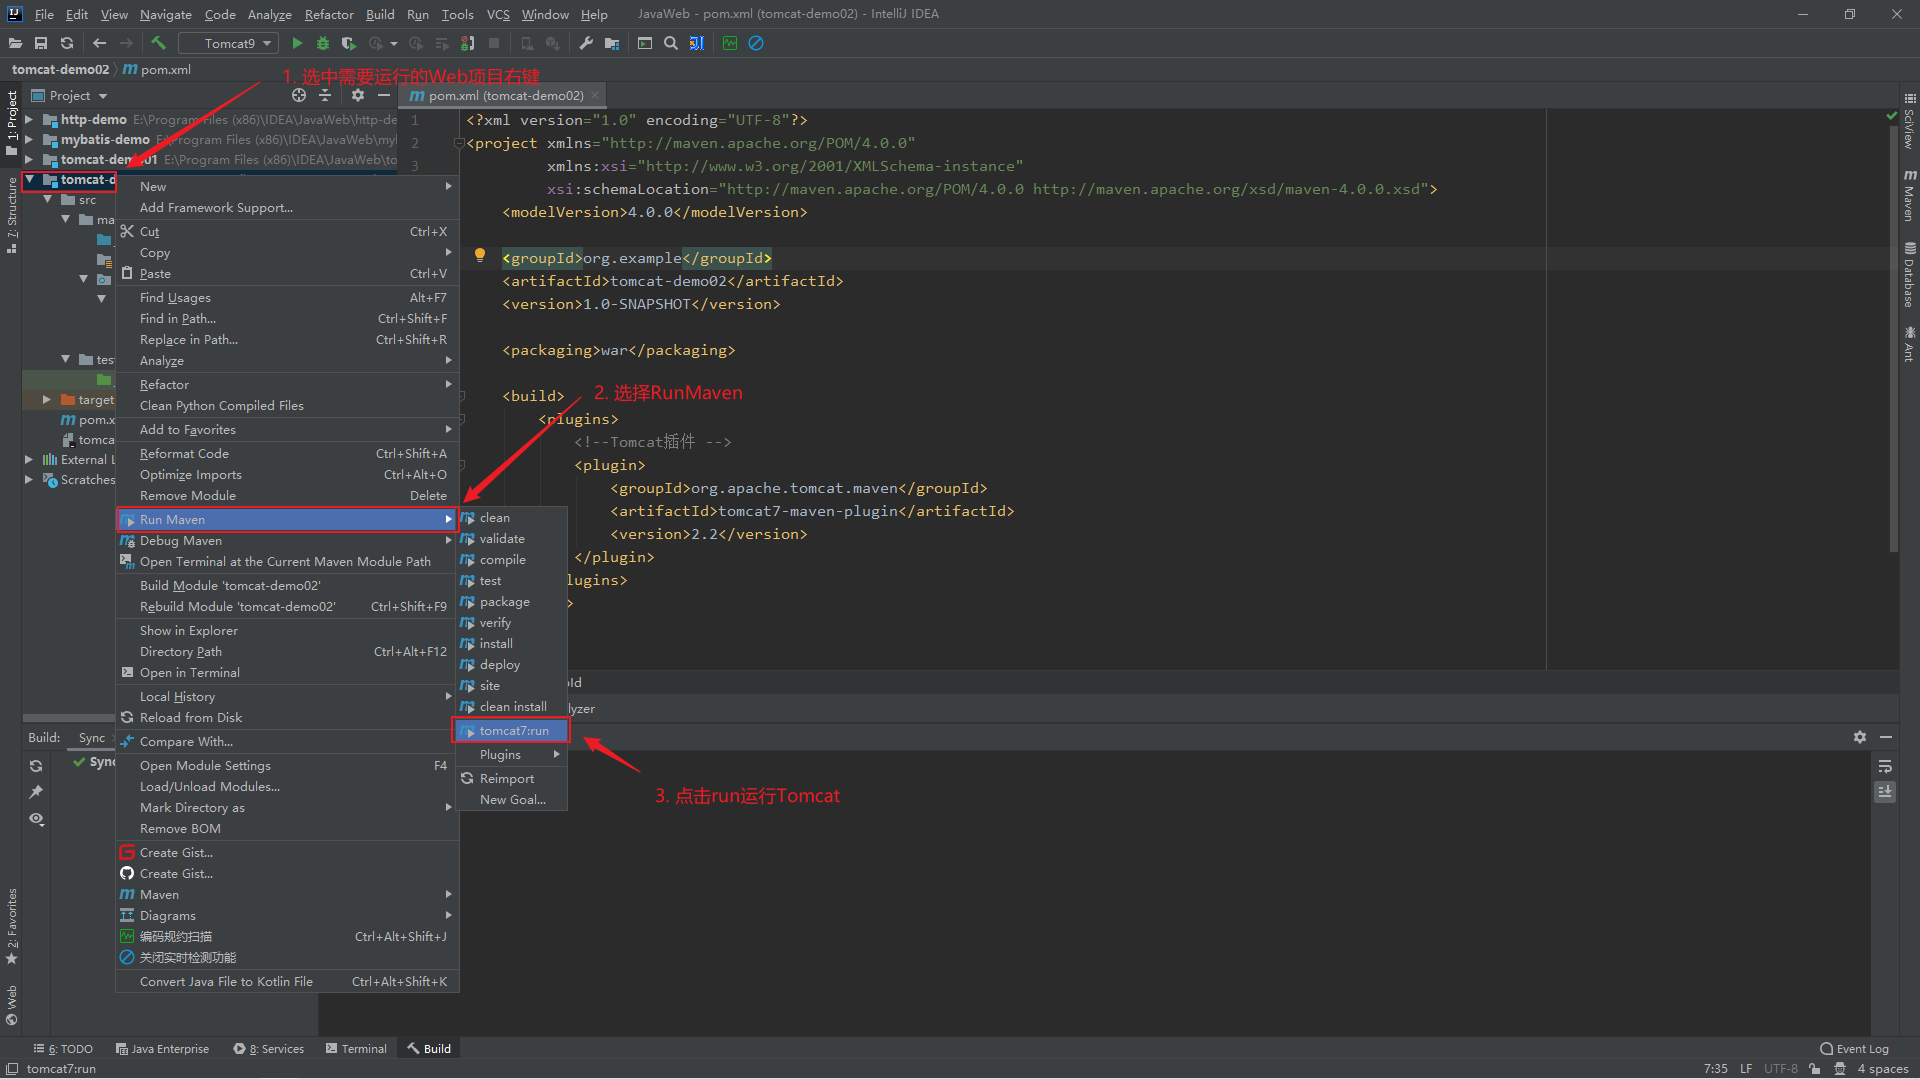Toggle soft-wrap icon in Build output panel
The image size is (1920, 1079).
[1885, 766]
